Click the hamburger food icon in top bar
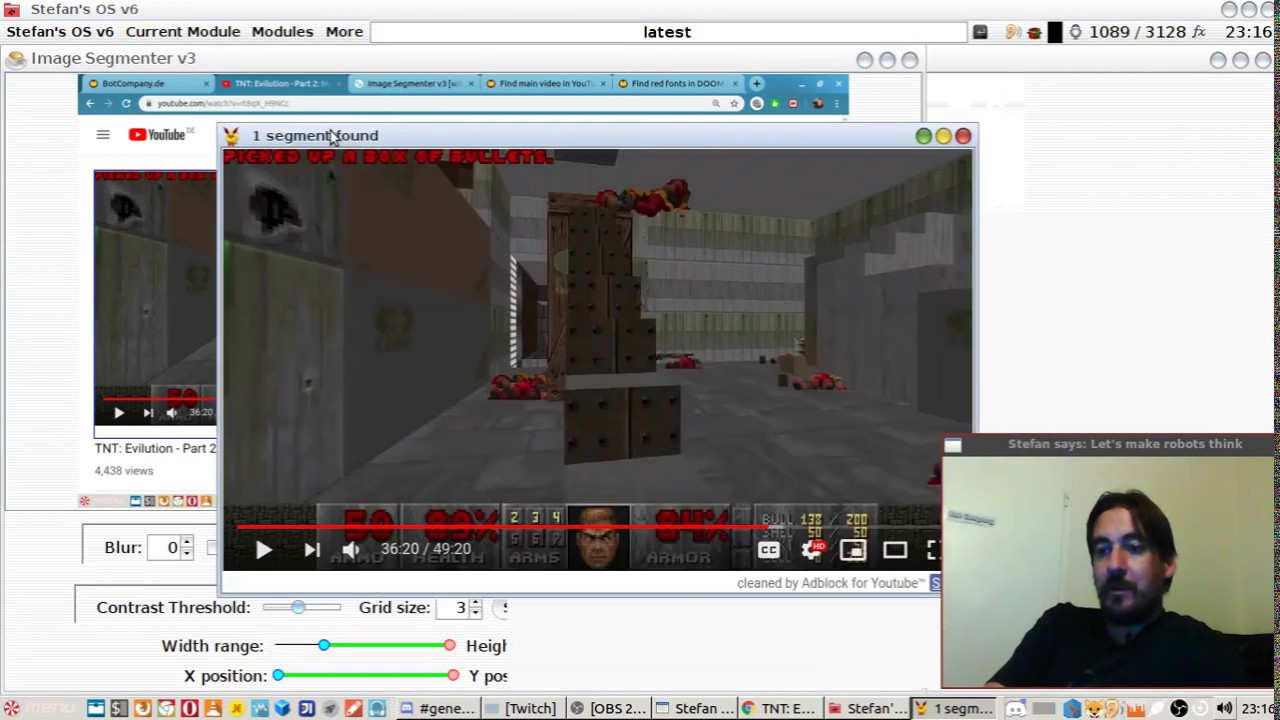 pyautogui.click(x=1034, y=33)
